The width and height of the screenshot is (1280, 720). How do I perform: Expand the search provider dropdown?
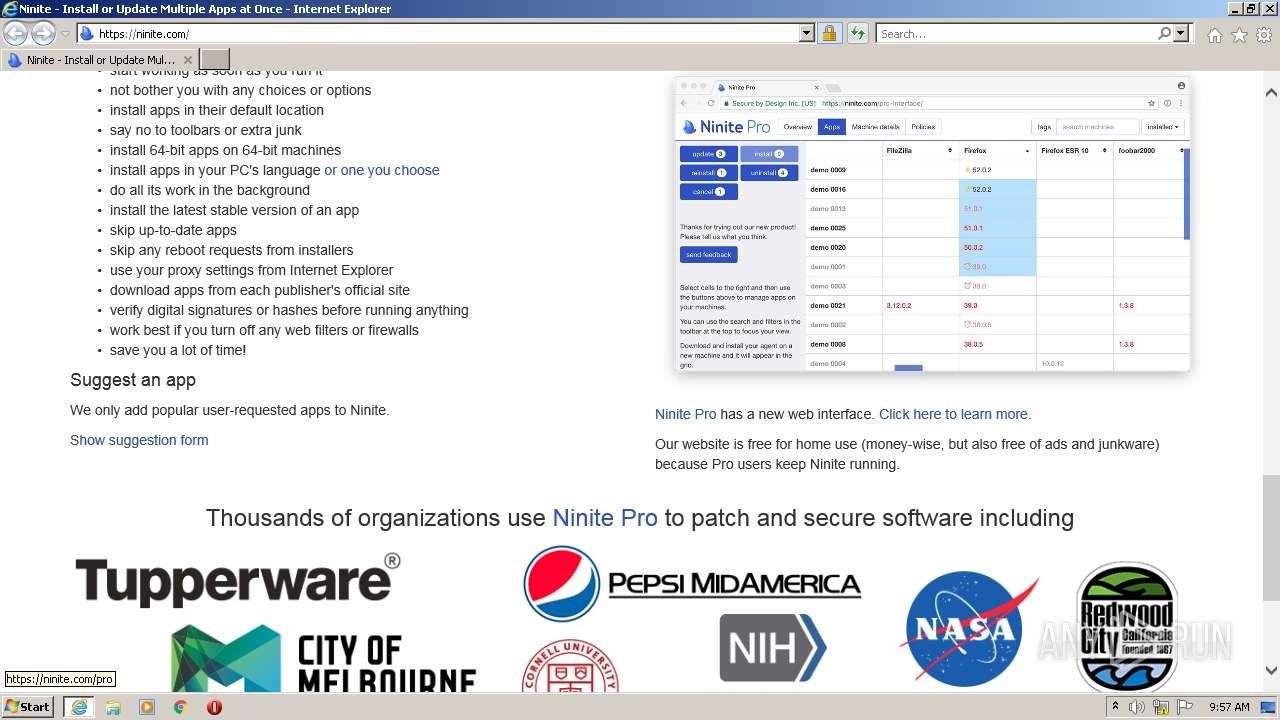click(x=1181, y=33)
